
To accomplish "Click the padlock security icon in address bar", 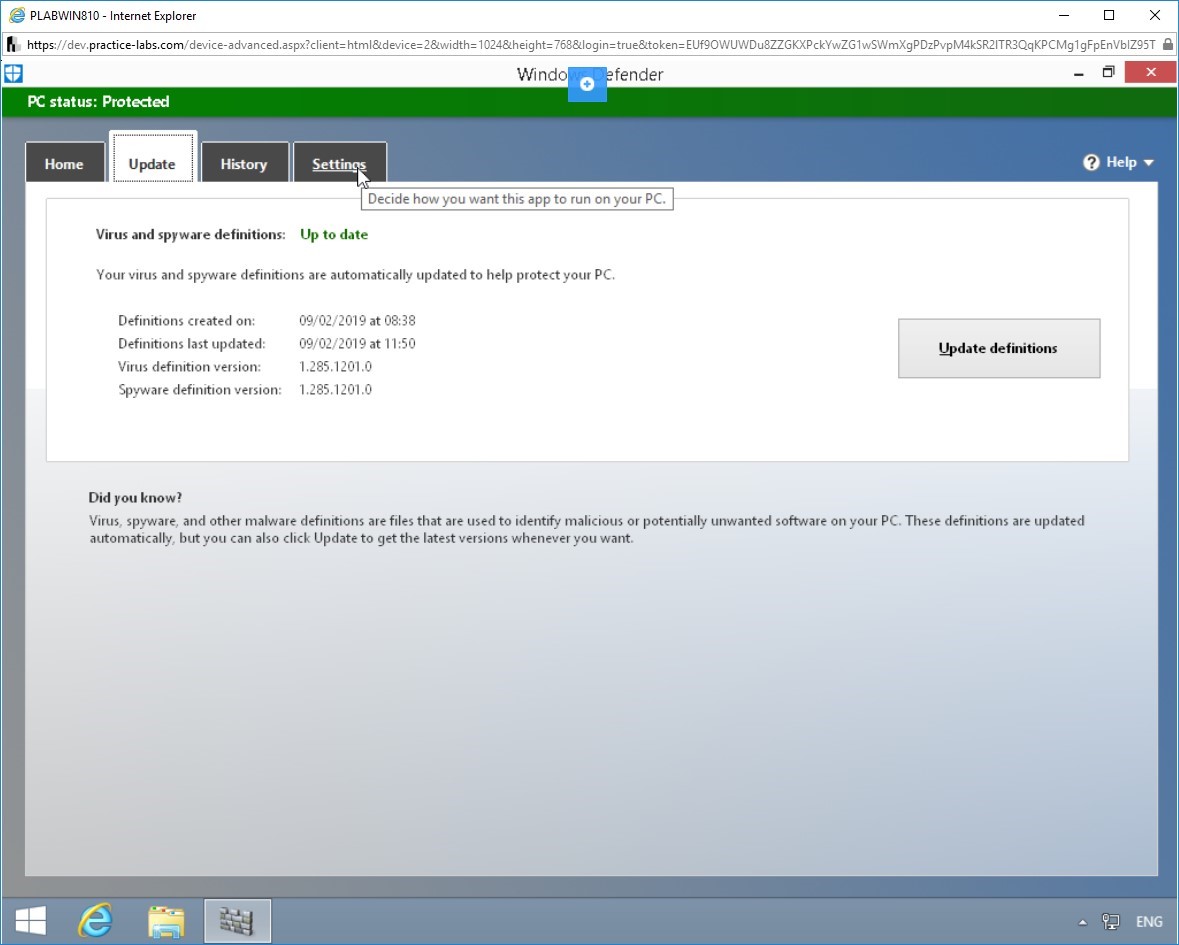I will tap(1168, 45).
